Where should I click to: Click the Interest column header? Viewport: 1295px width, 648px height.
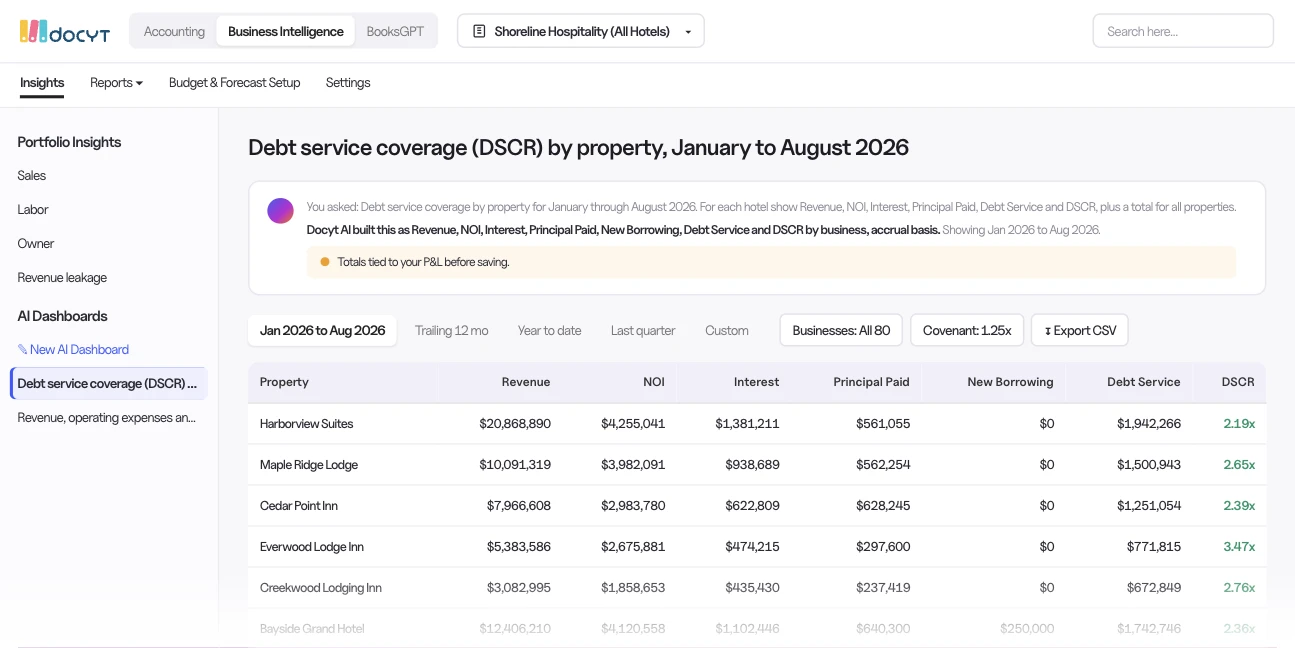tap(756, 382)
